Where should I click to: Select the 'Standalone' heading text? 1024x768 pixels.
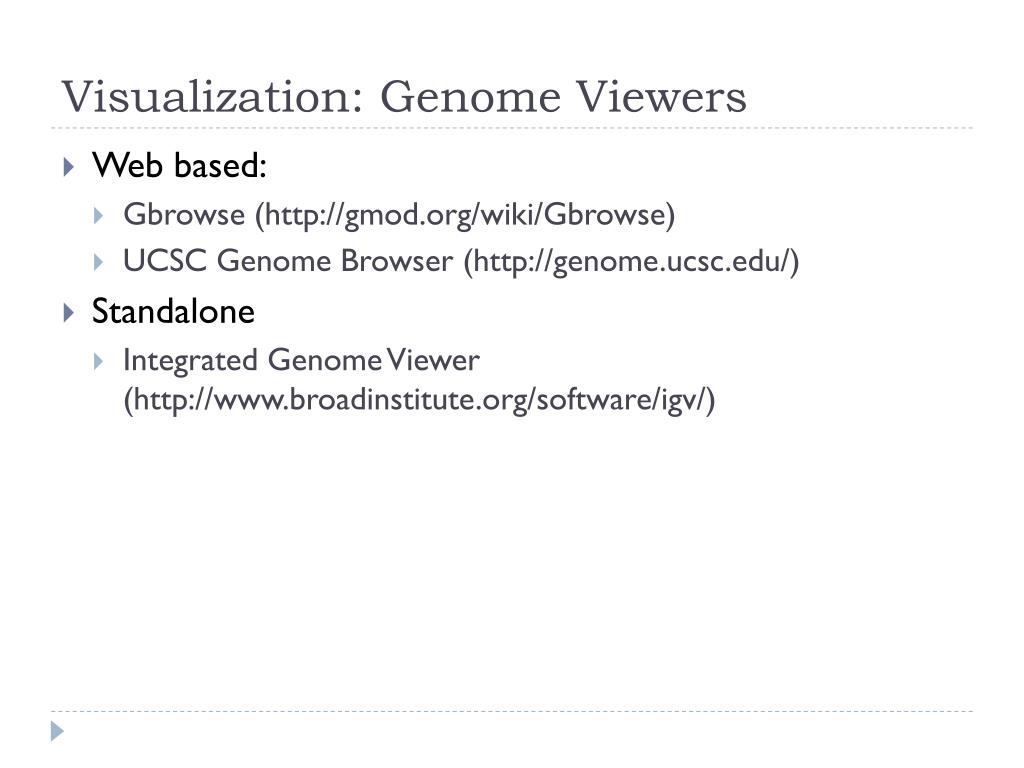(x=173, y=312)
